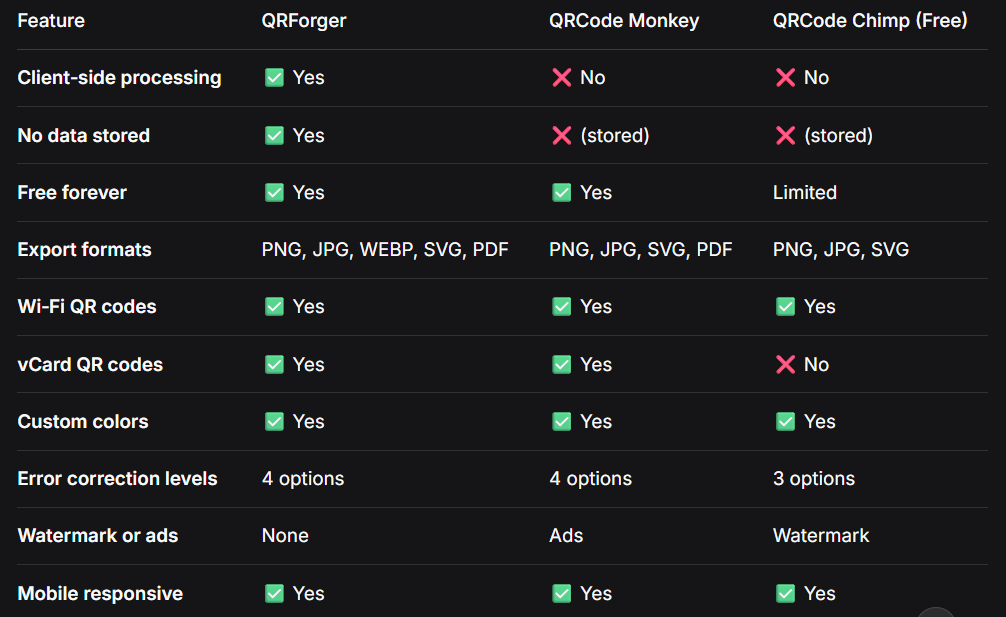Click green checkmark for QRCode Monkey Free forever
Image resolution: width=1006 pixels, height=617 pixels.
[x=562, y=192]
